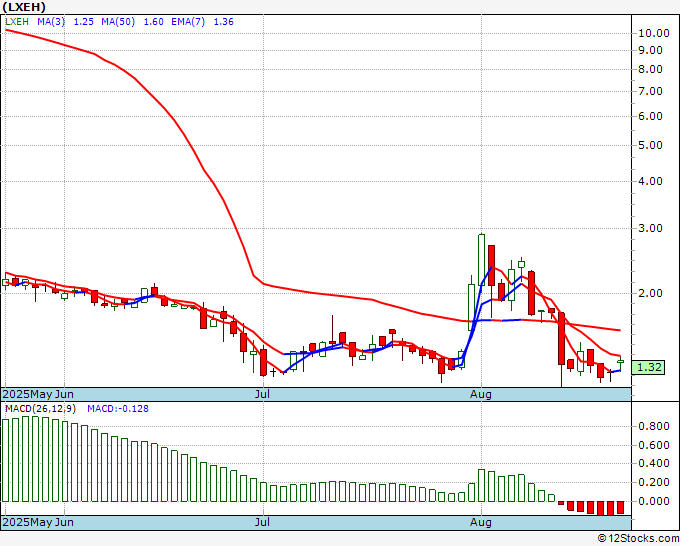
Task: Click the tall green candle peaking near 3.00
Action: 481,259
